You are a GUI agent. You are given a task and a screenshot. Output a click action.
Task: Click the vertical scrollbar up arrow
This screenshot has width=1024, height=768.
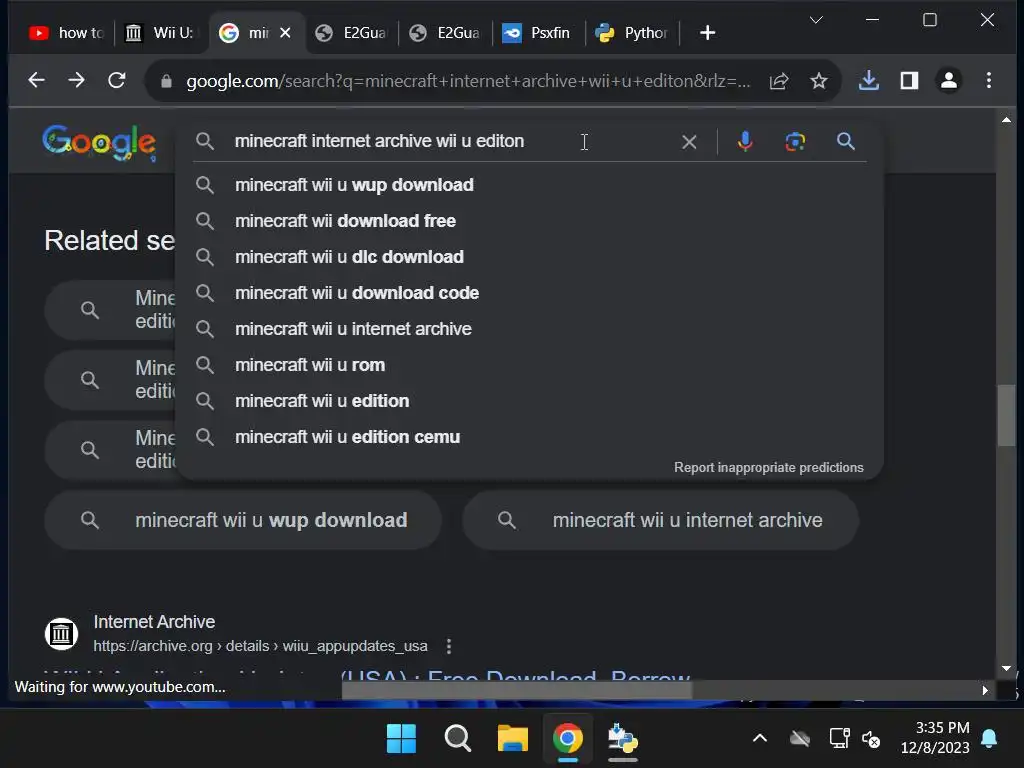point(1006,120)
